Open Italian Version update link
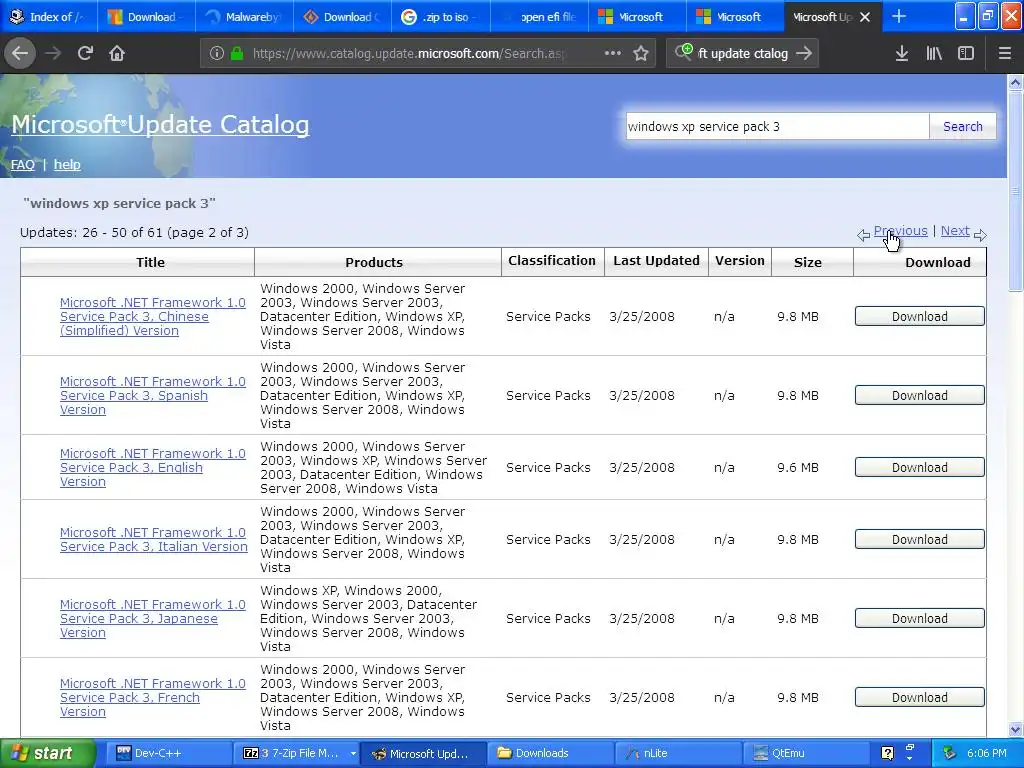This screenshot has height=768, width=1024. (x=153, y=539)
